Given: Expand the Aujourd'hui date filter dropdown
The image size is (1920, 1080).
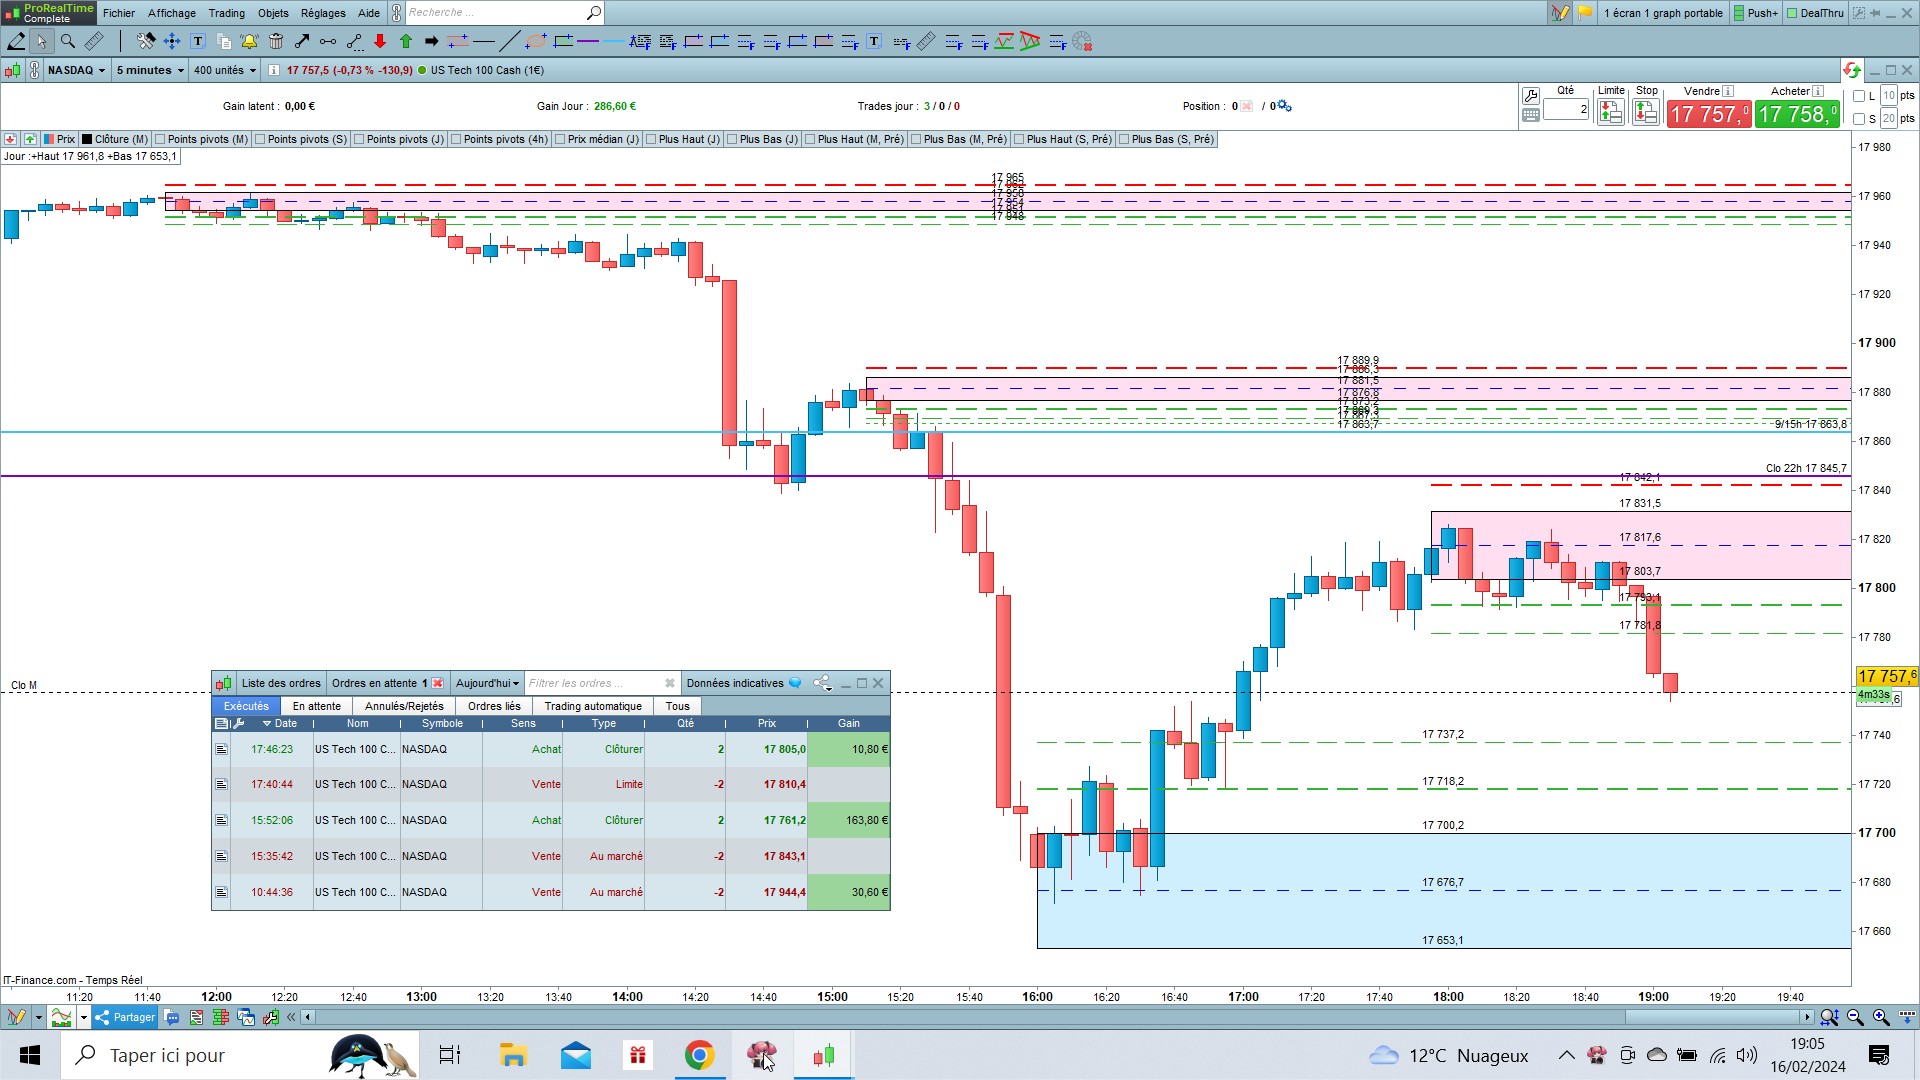Looking at the screenshot, I should [x=487, y=683].
